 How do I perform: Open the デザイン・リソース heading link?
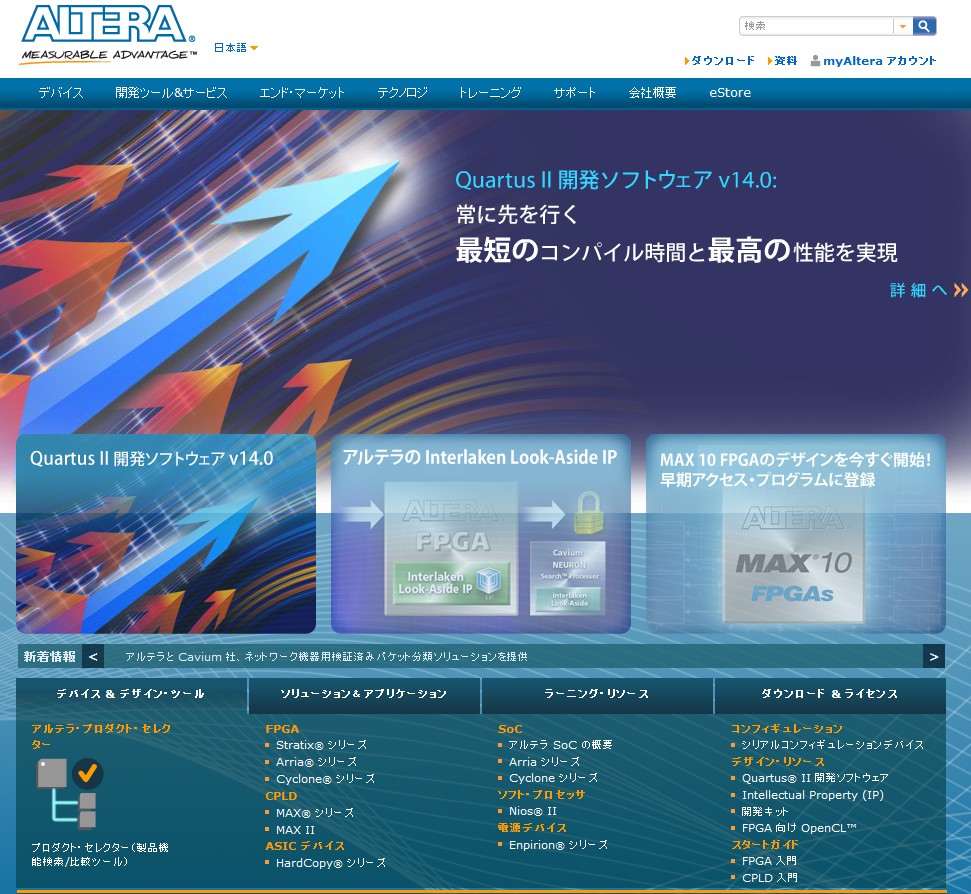point(778,762)
